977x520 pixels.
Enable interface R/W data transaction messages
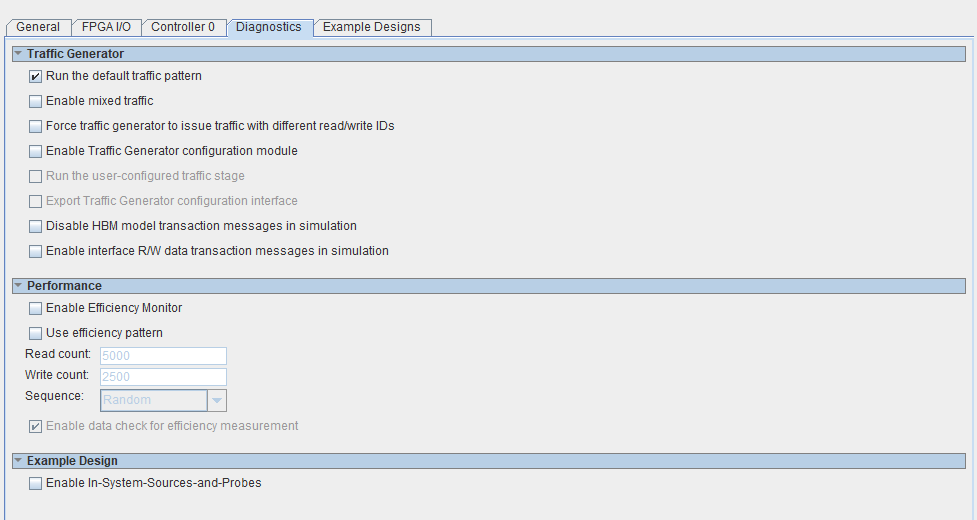36,251
